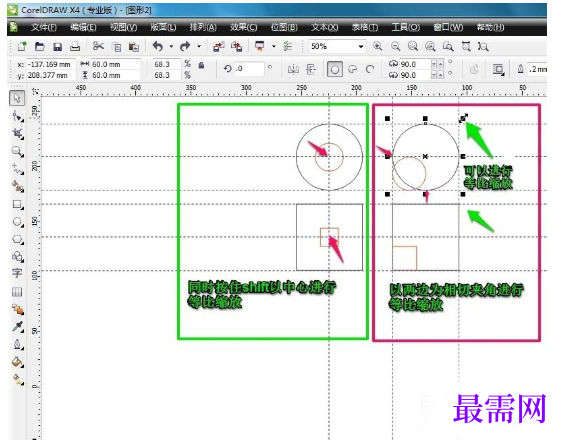Screen dimensions: 565x440
Task: Click the y position field 208.377 mm
Action: coord(51,75)
